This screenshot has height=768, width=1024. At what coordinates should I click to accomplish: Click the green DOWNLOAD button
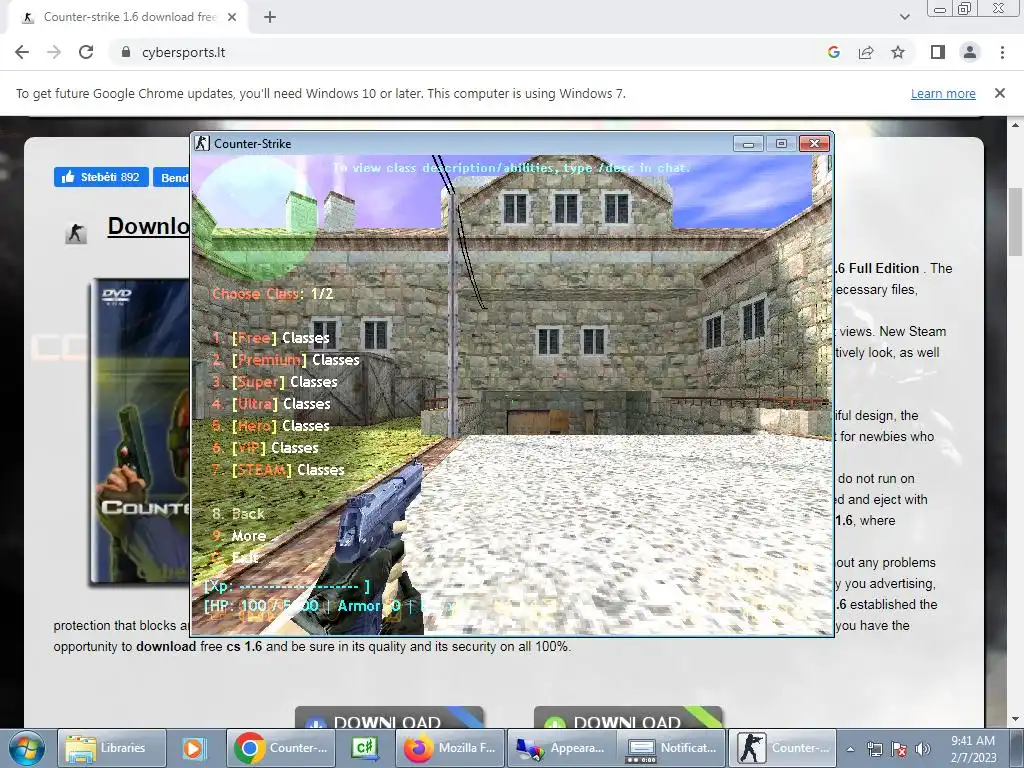(628, 717)
